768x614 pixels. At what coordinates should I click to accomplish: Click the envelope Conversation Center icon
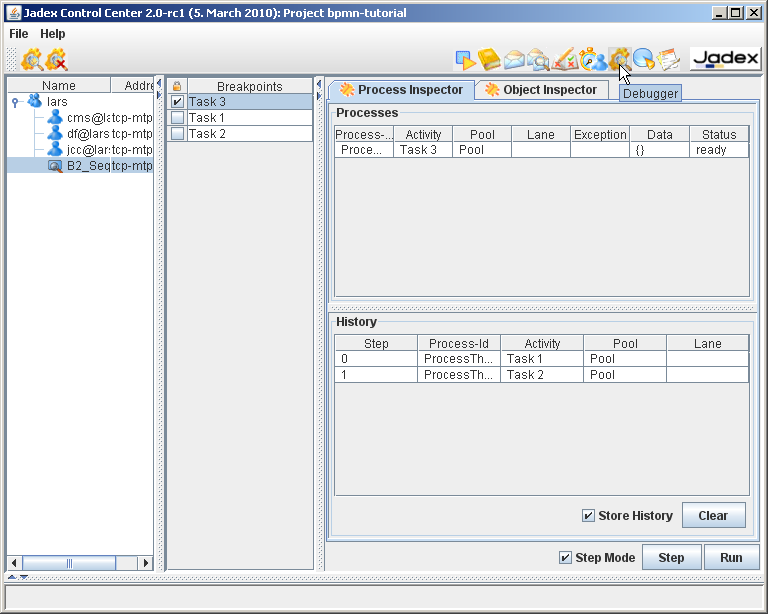click(x=514, y=60)
